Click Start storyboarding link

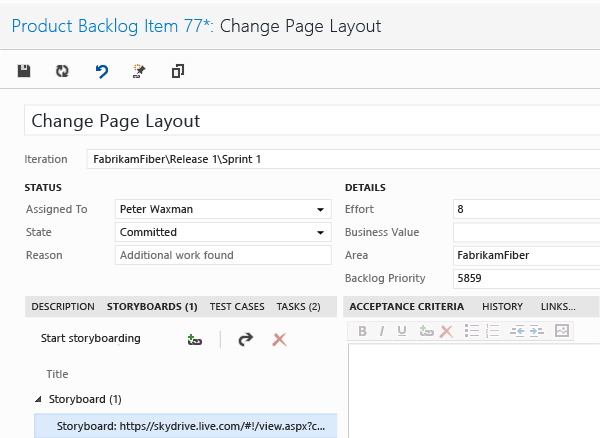(91, 338)
